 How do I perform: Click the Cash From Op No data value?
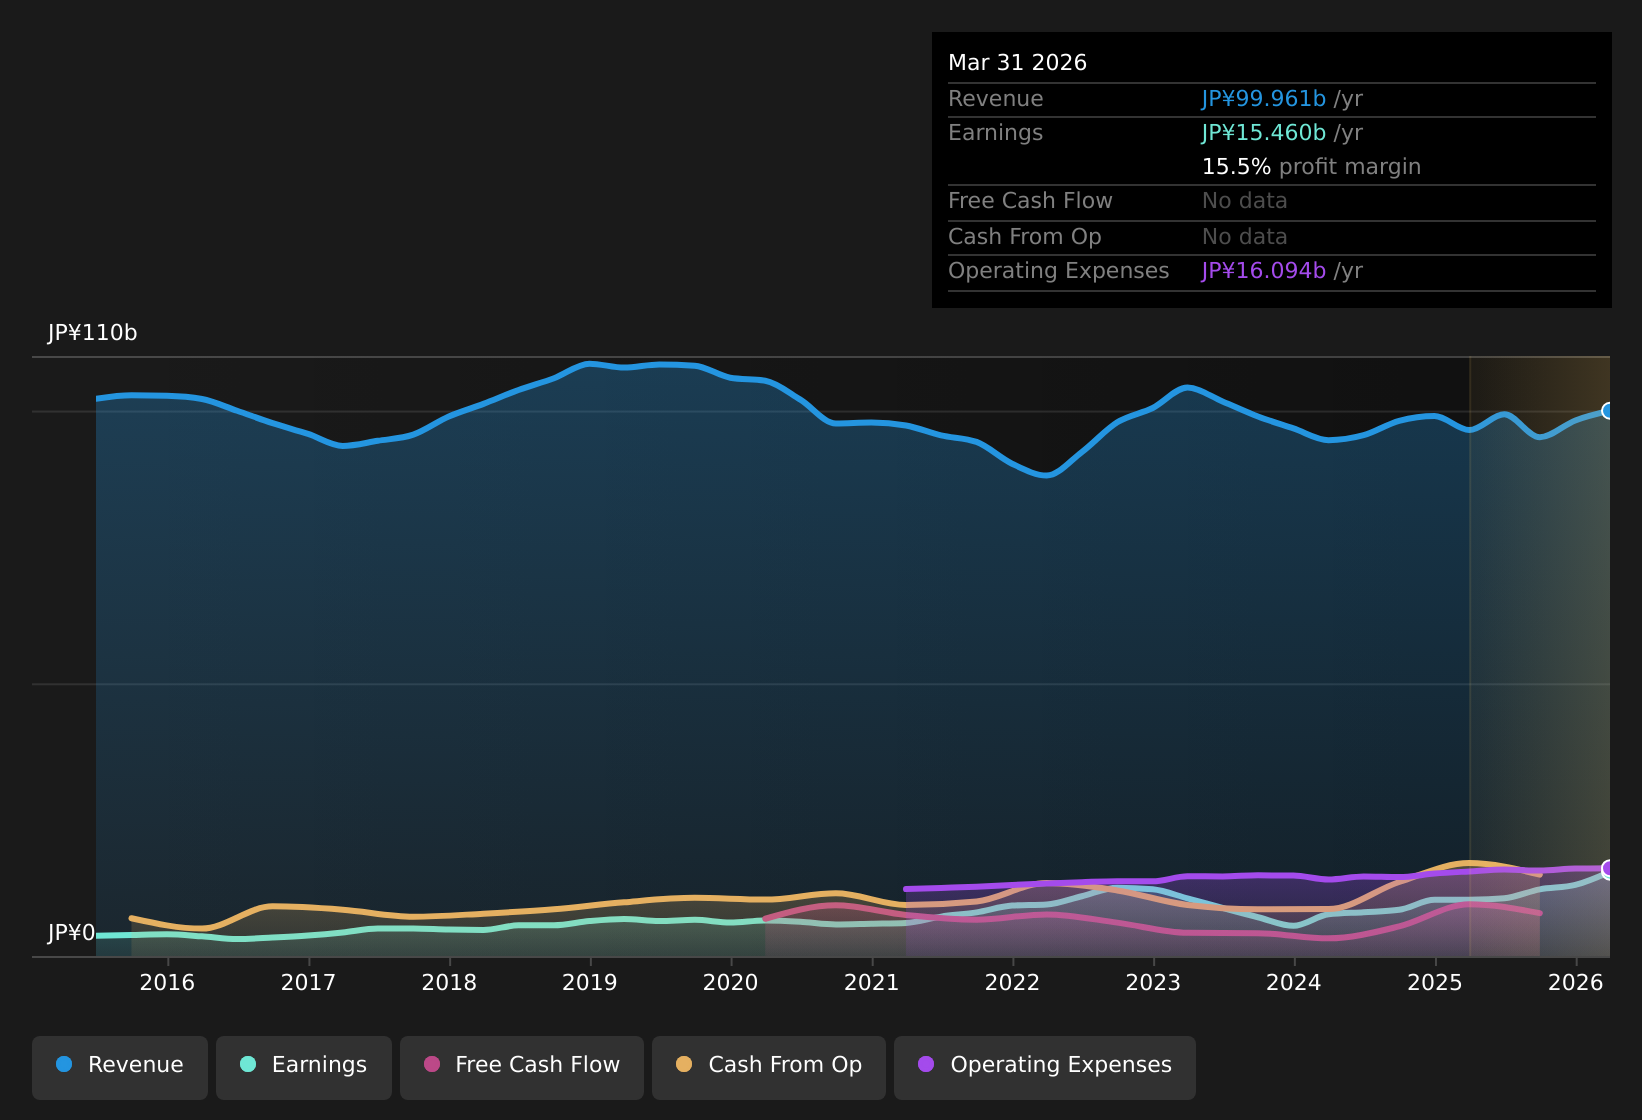1244,236
